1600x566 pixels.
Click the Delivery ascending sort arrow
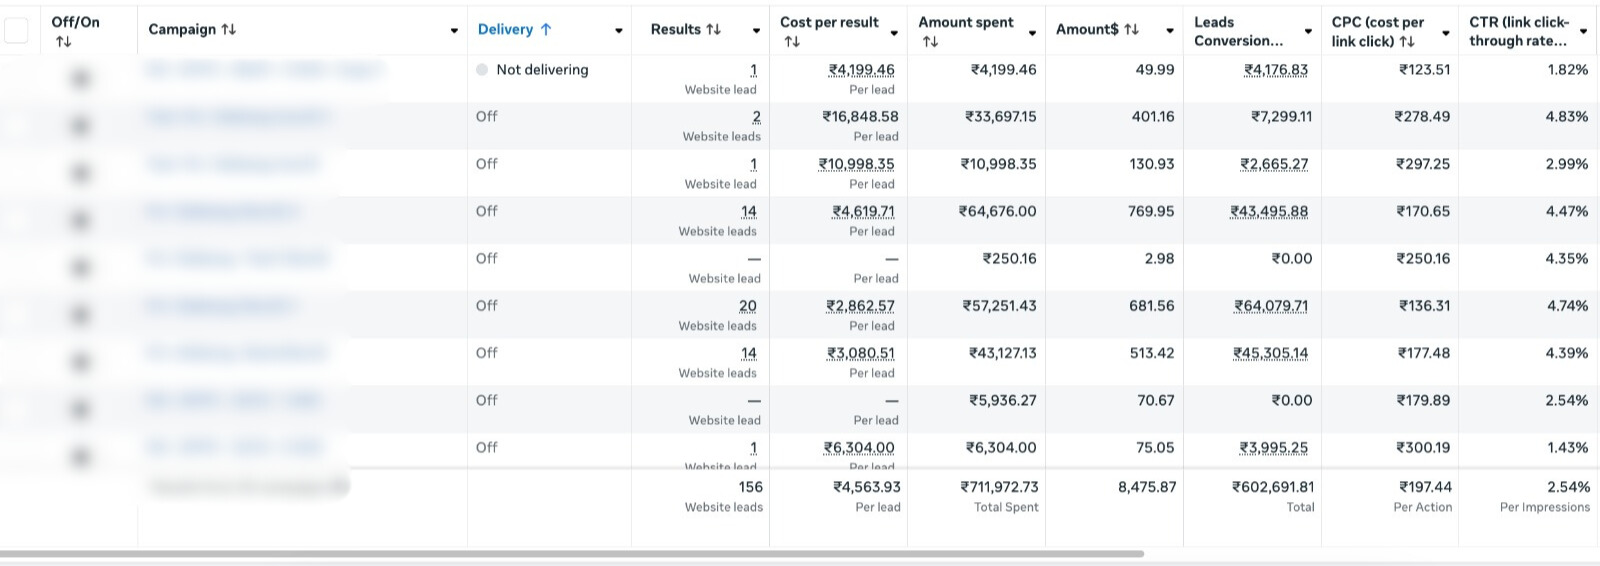[x=546, y=30]
